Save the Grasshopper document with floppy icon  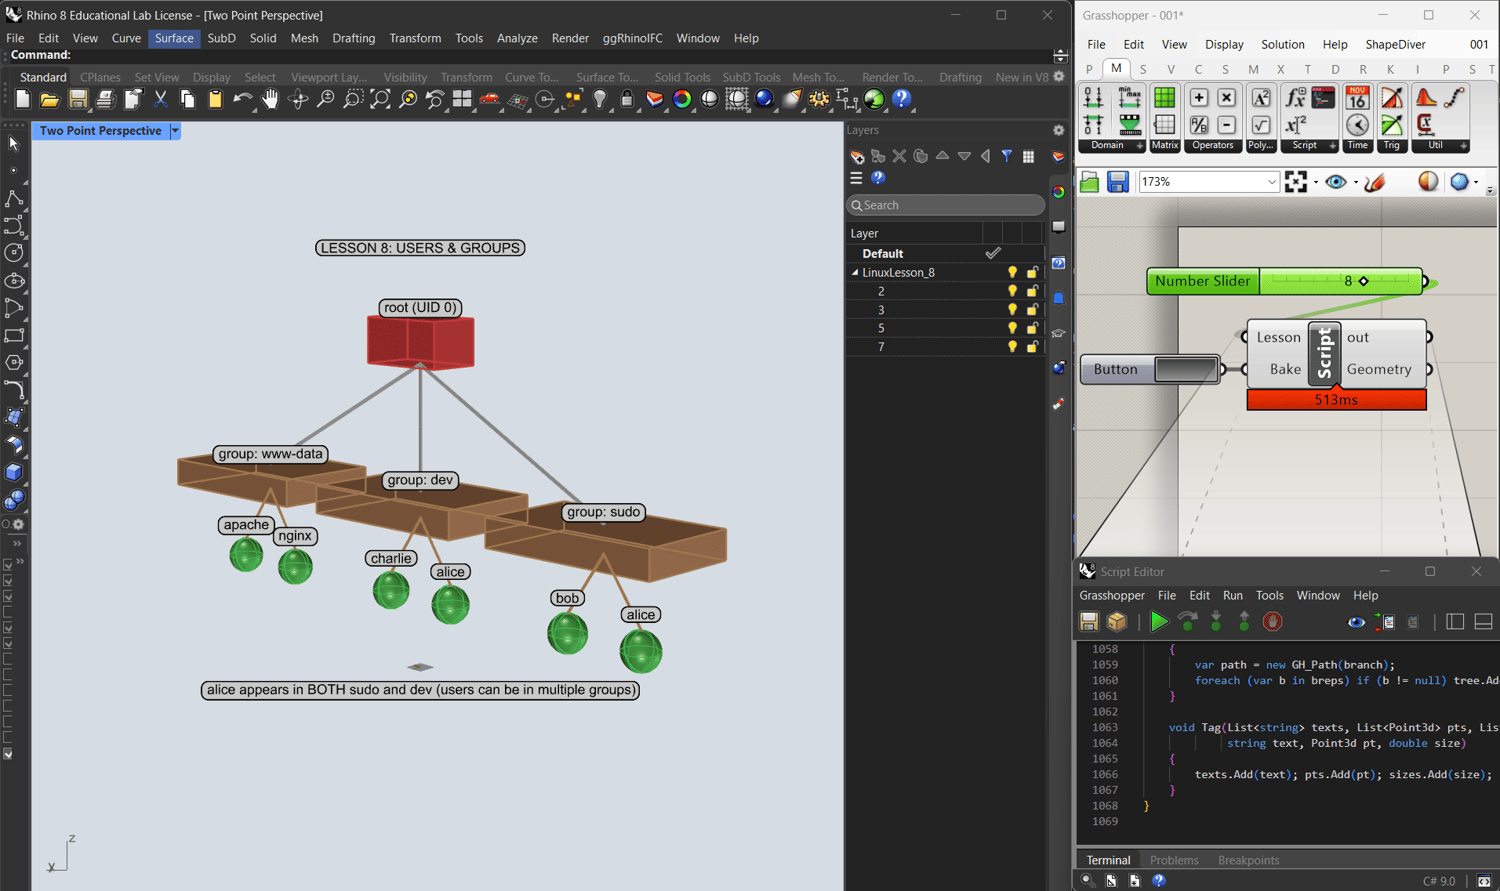pos(1117,182)
